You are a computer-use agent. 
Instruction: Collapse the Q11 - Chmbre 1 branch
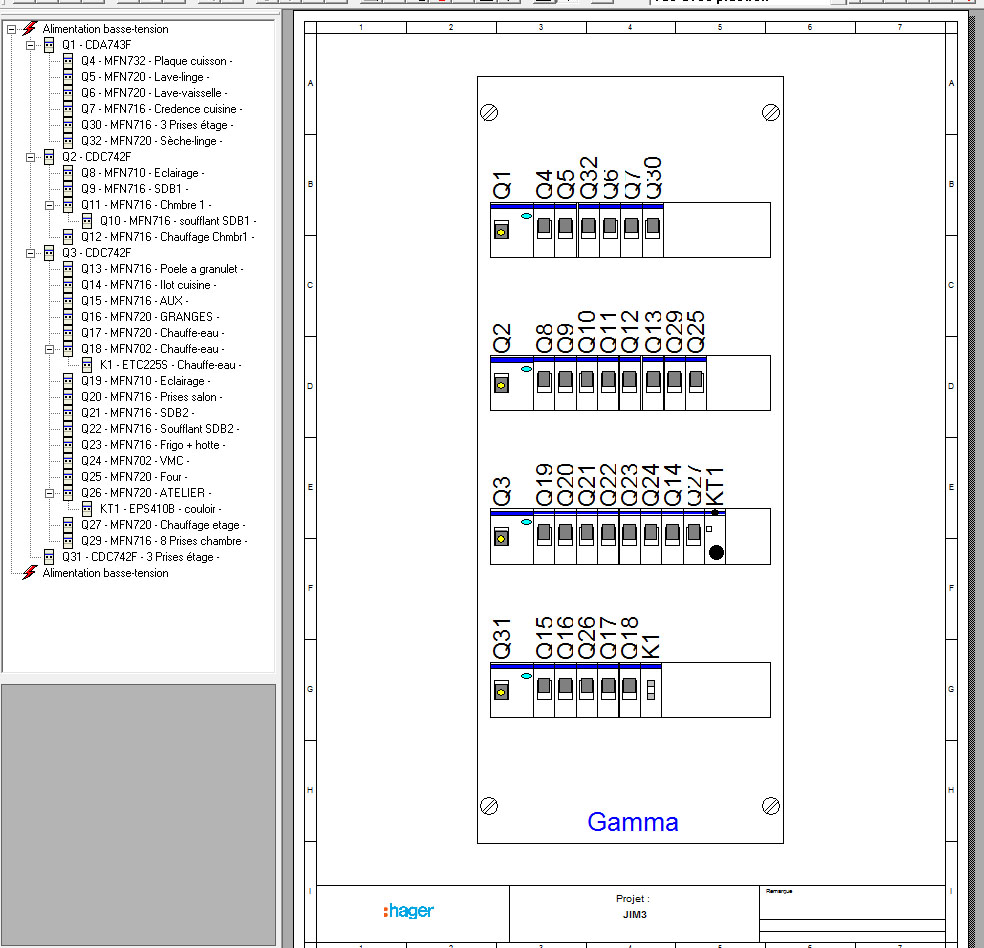click(x=50, y=205)
